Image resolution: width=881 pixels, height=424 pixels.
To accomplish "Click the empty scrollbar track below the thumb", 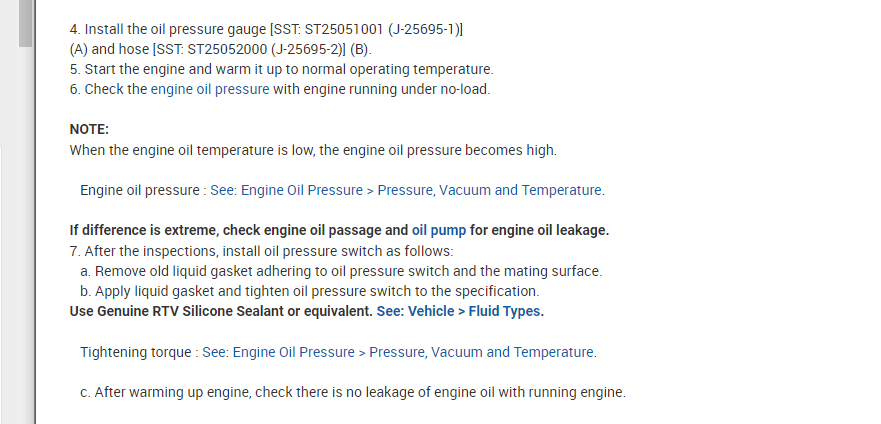I will click(25, 250).
